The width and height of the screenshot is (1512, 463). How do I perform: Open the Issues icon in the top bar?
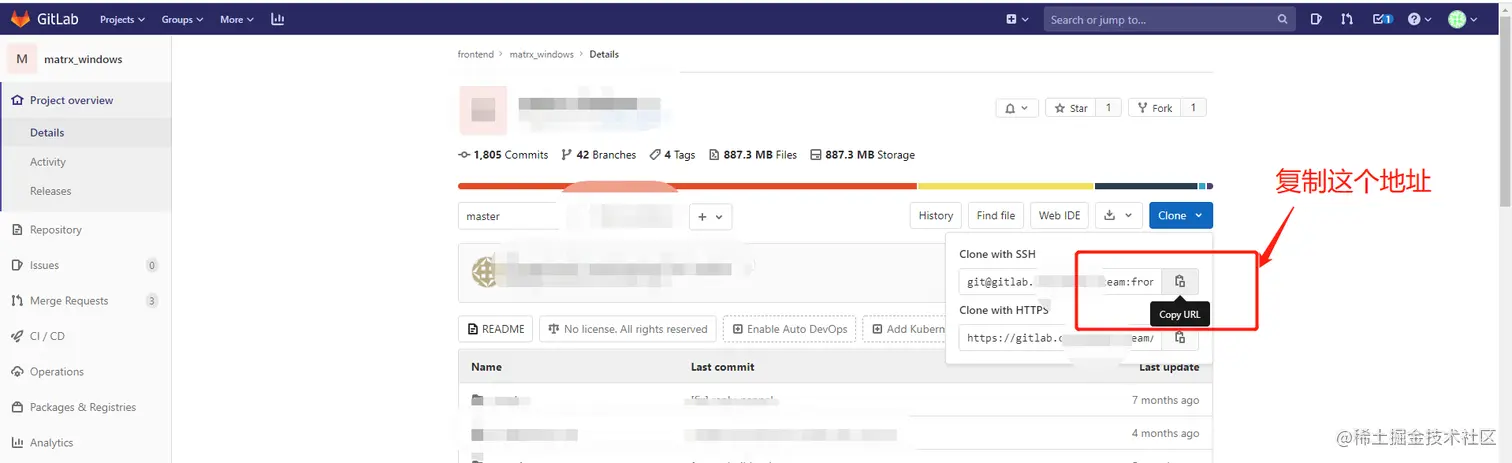[1317, 19]
